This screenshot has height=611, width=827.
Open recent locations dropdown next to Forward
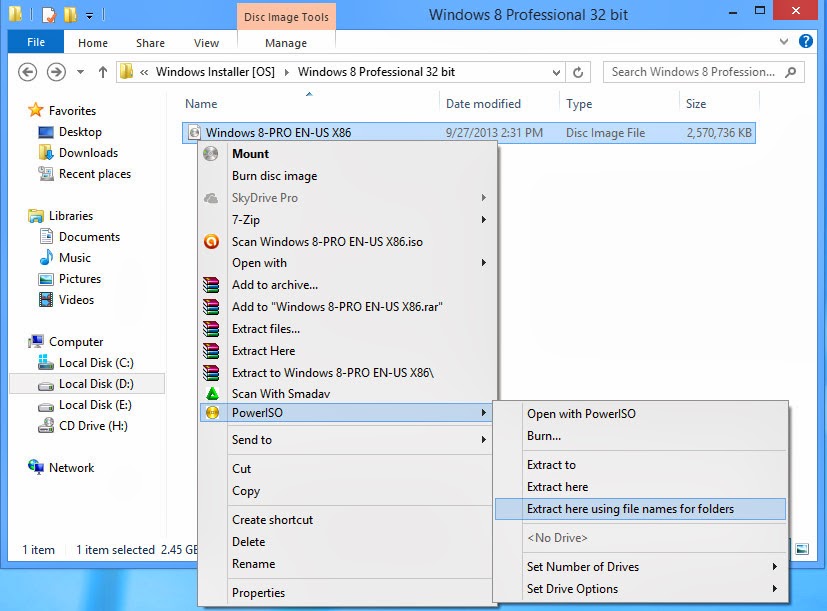click(80, 72)
